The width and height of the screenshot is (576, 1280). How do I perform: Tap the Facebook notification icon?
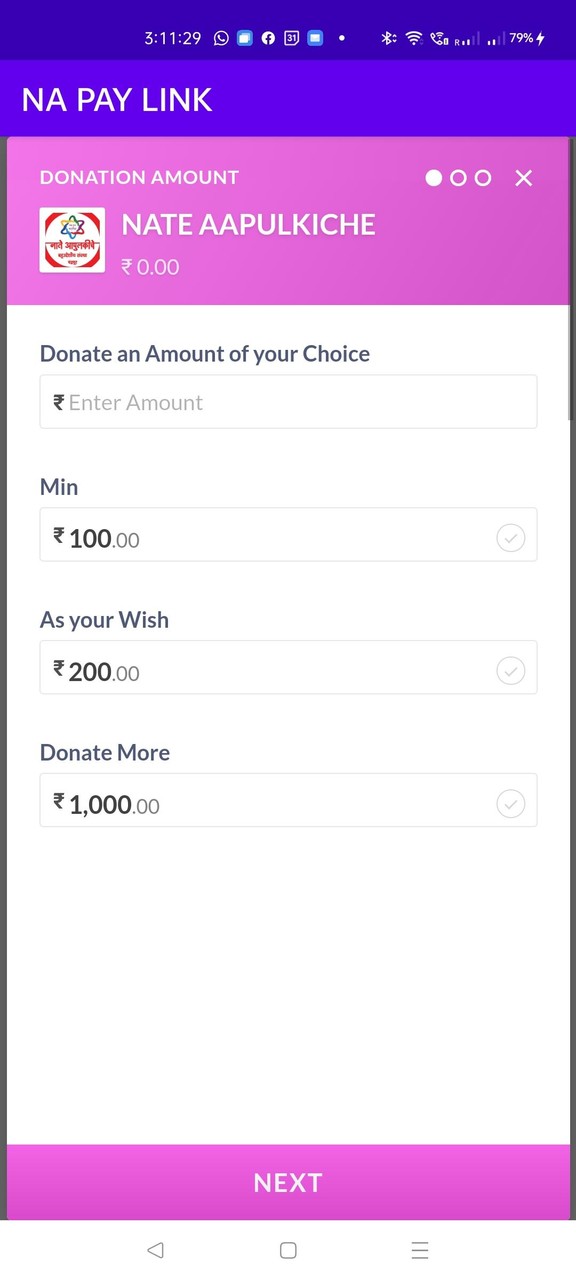[267, 37]
